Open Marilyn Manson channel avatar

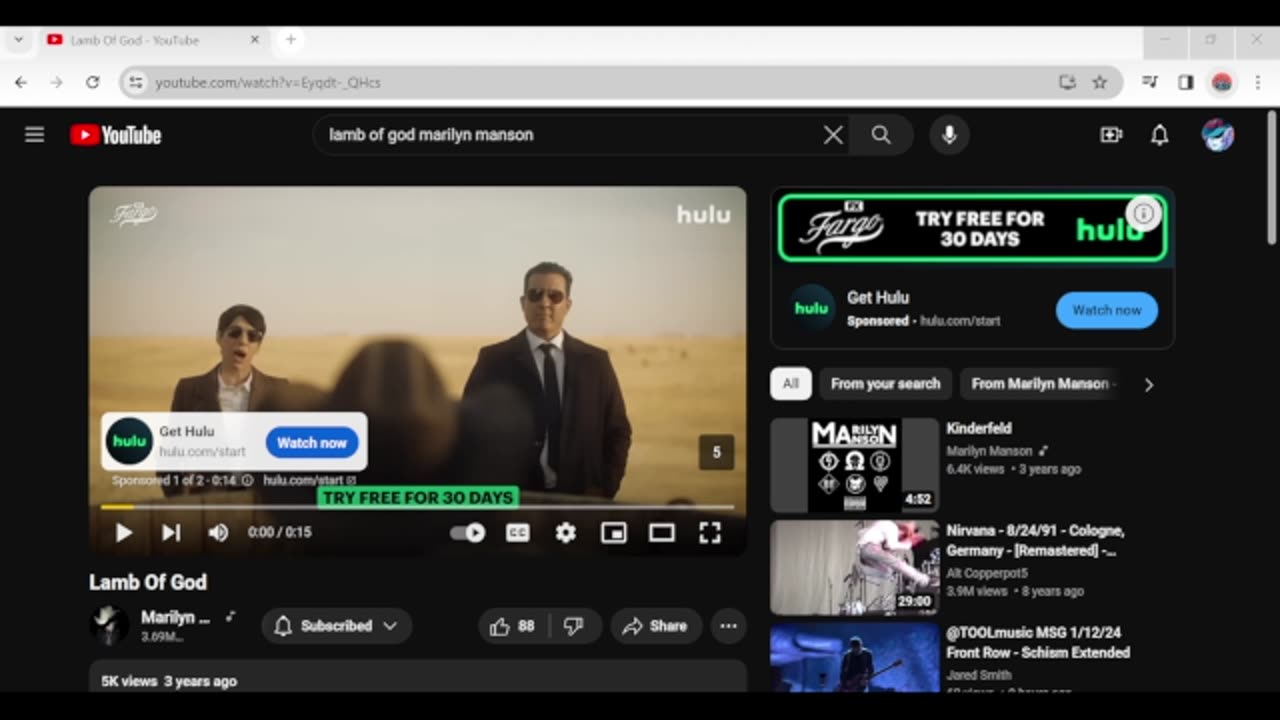coord(108,626)
